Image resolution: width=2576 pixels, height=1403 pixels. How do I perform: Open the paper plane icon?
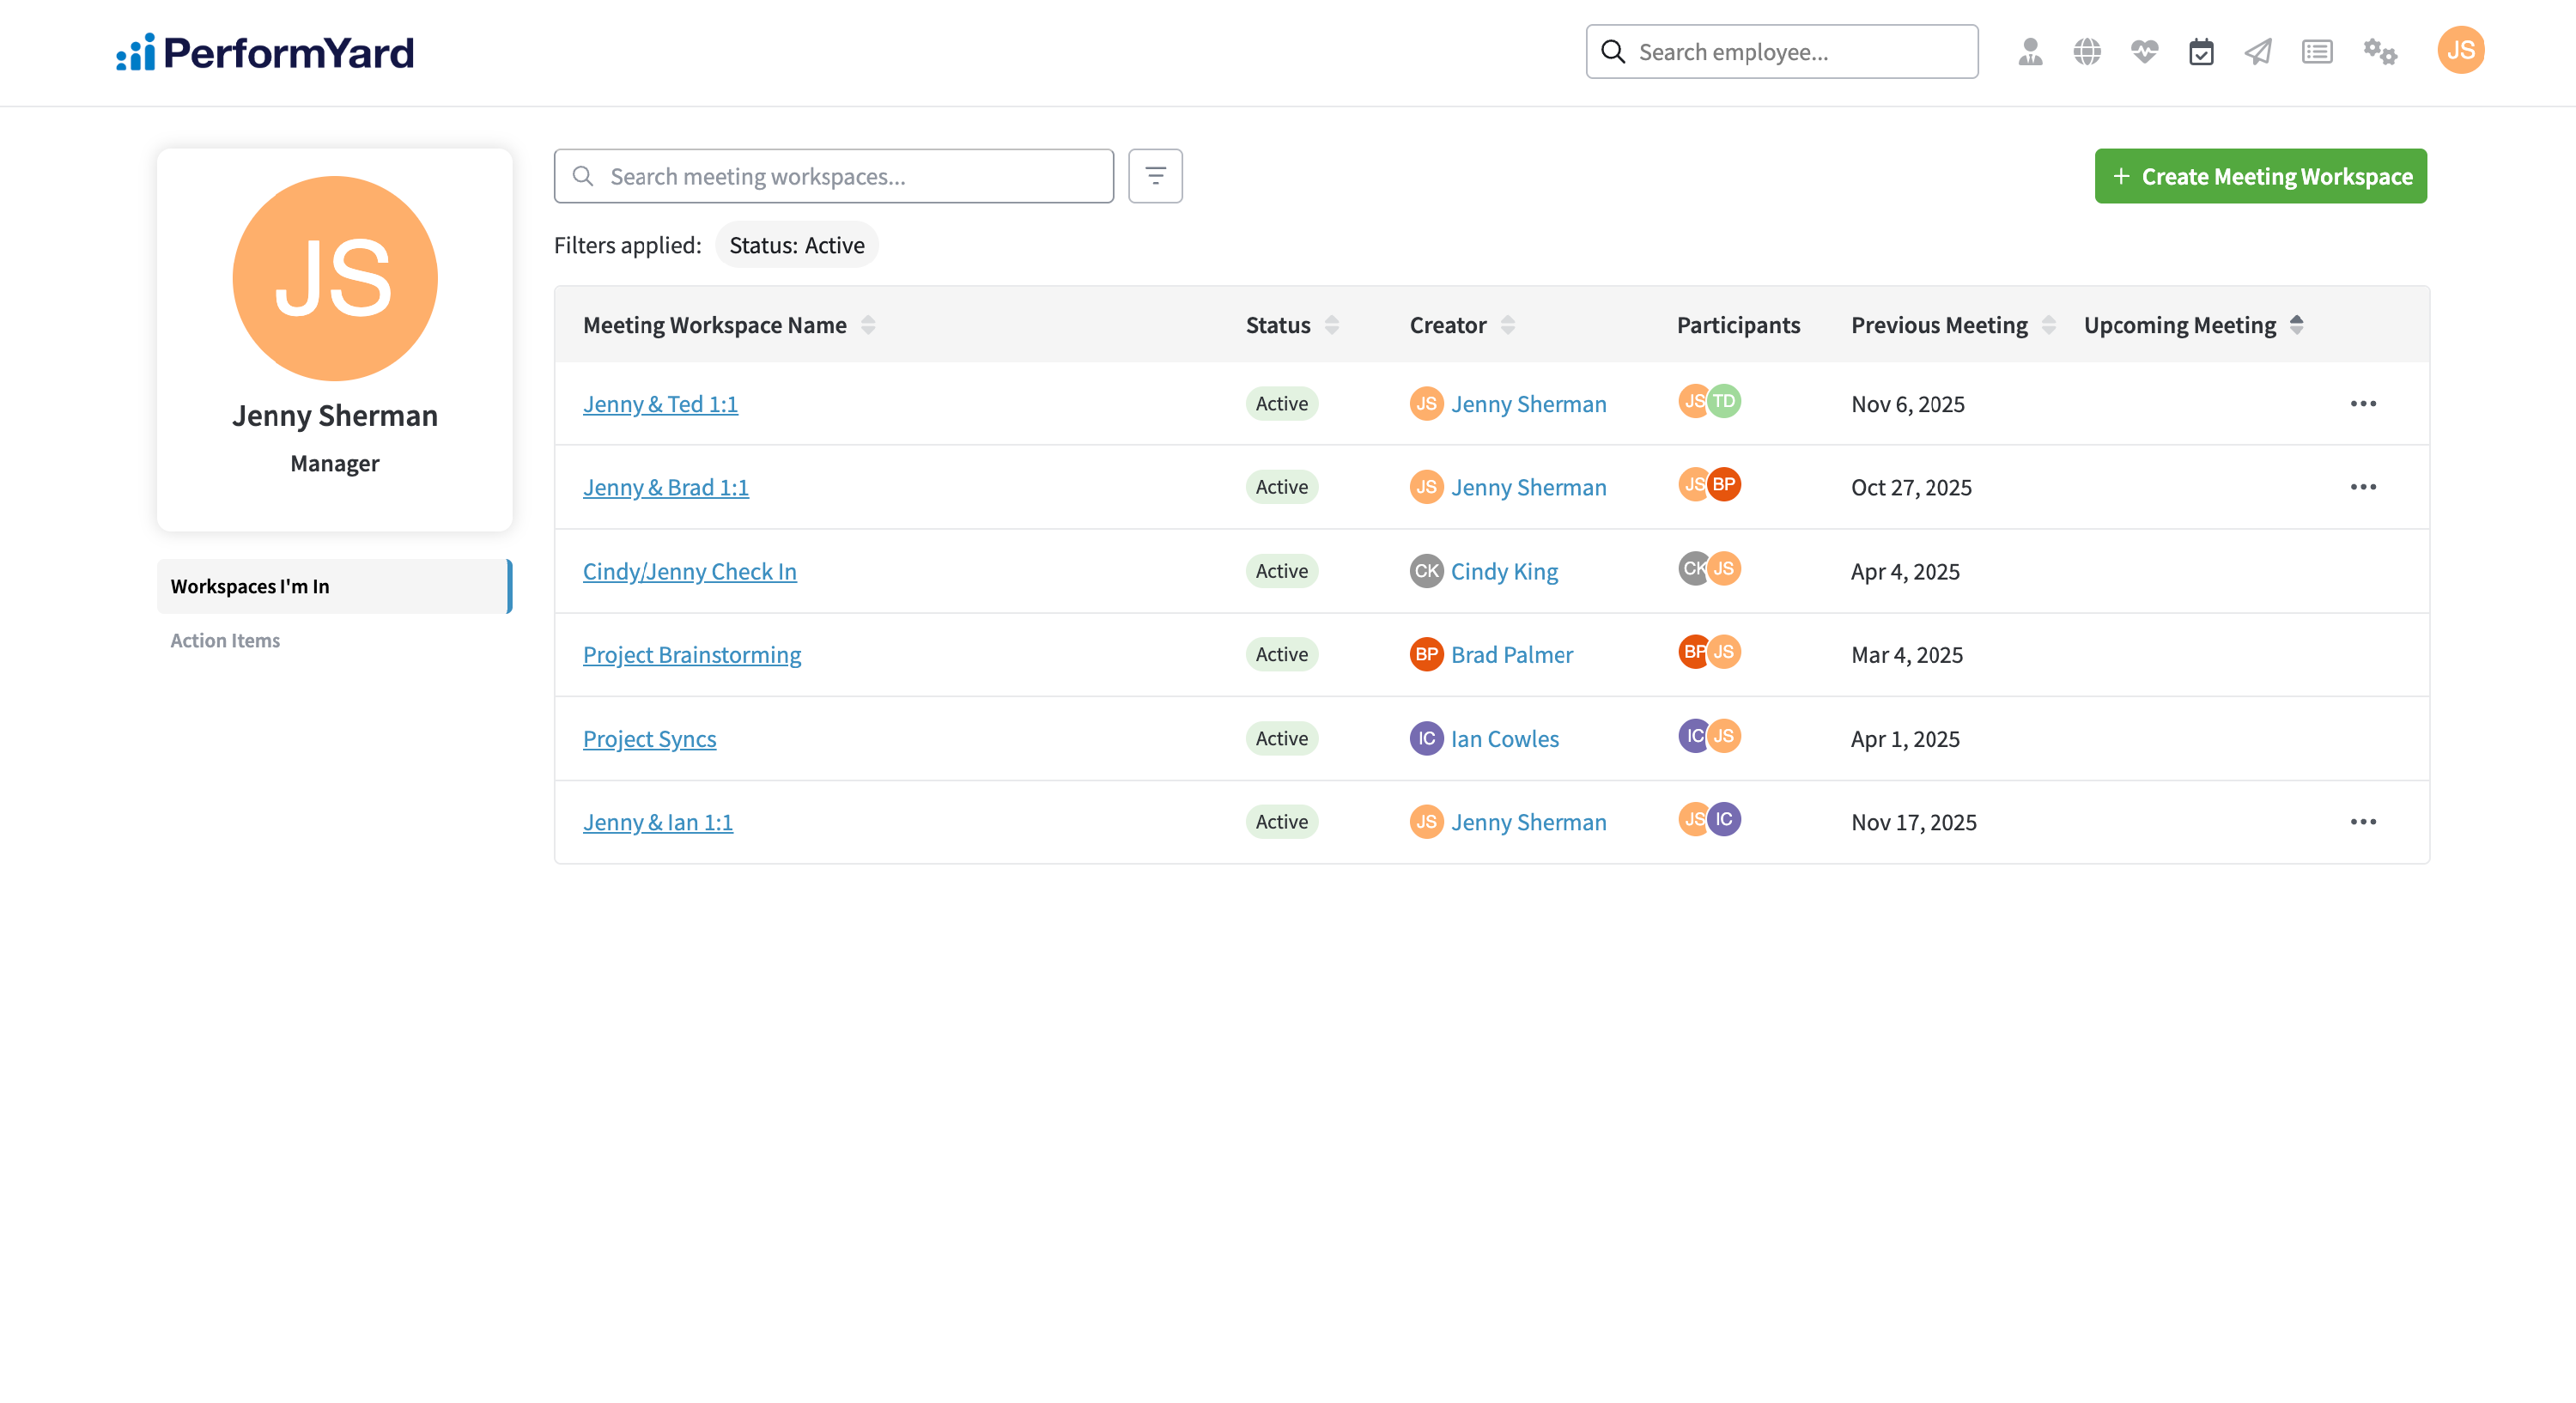coord(2258,52)
